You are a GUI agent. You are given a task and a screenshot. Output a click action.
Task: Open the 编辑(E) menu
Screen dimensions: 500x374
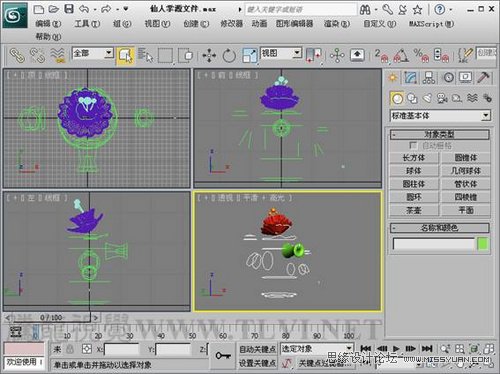[48, 24]
